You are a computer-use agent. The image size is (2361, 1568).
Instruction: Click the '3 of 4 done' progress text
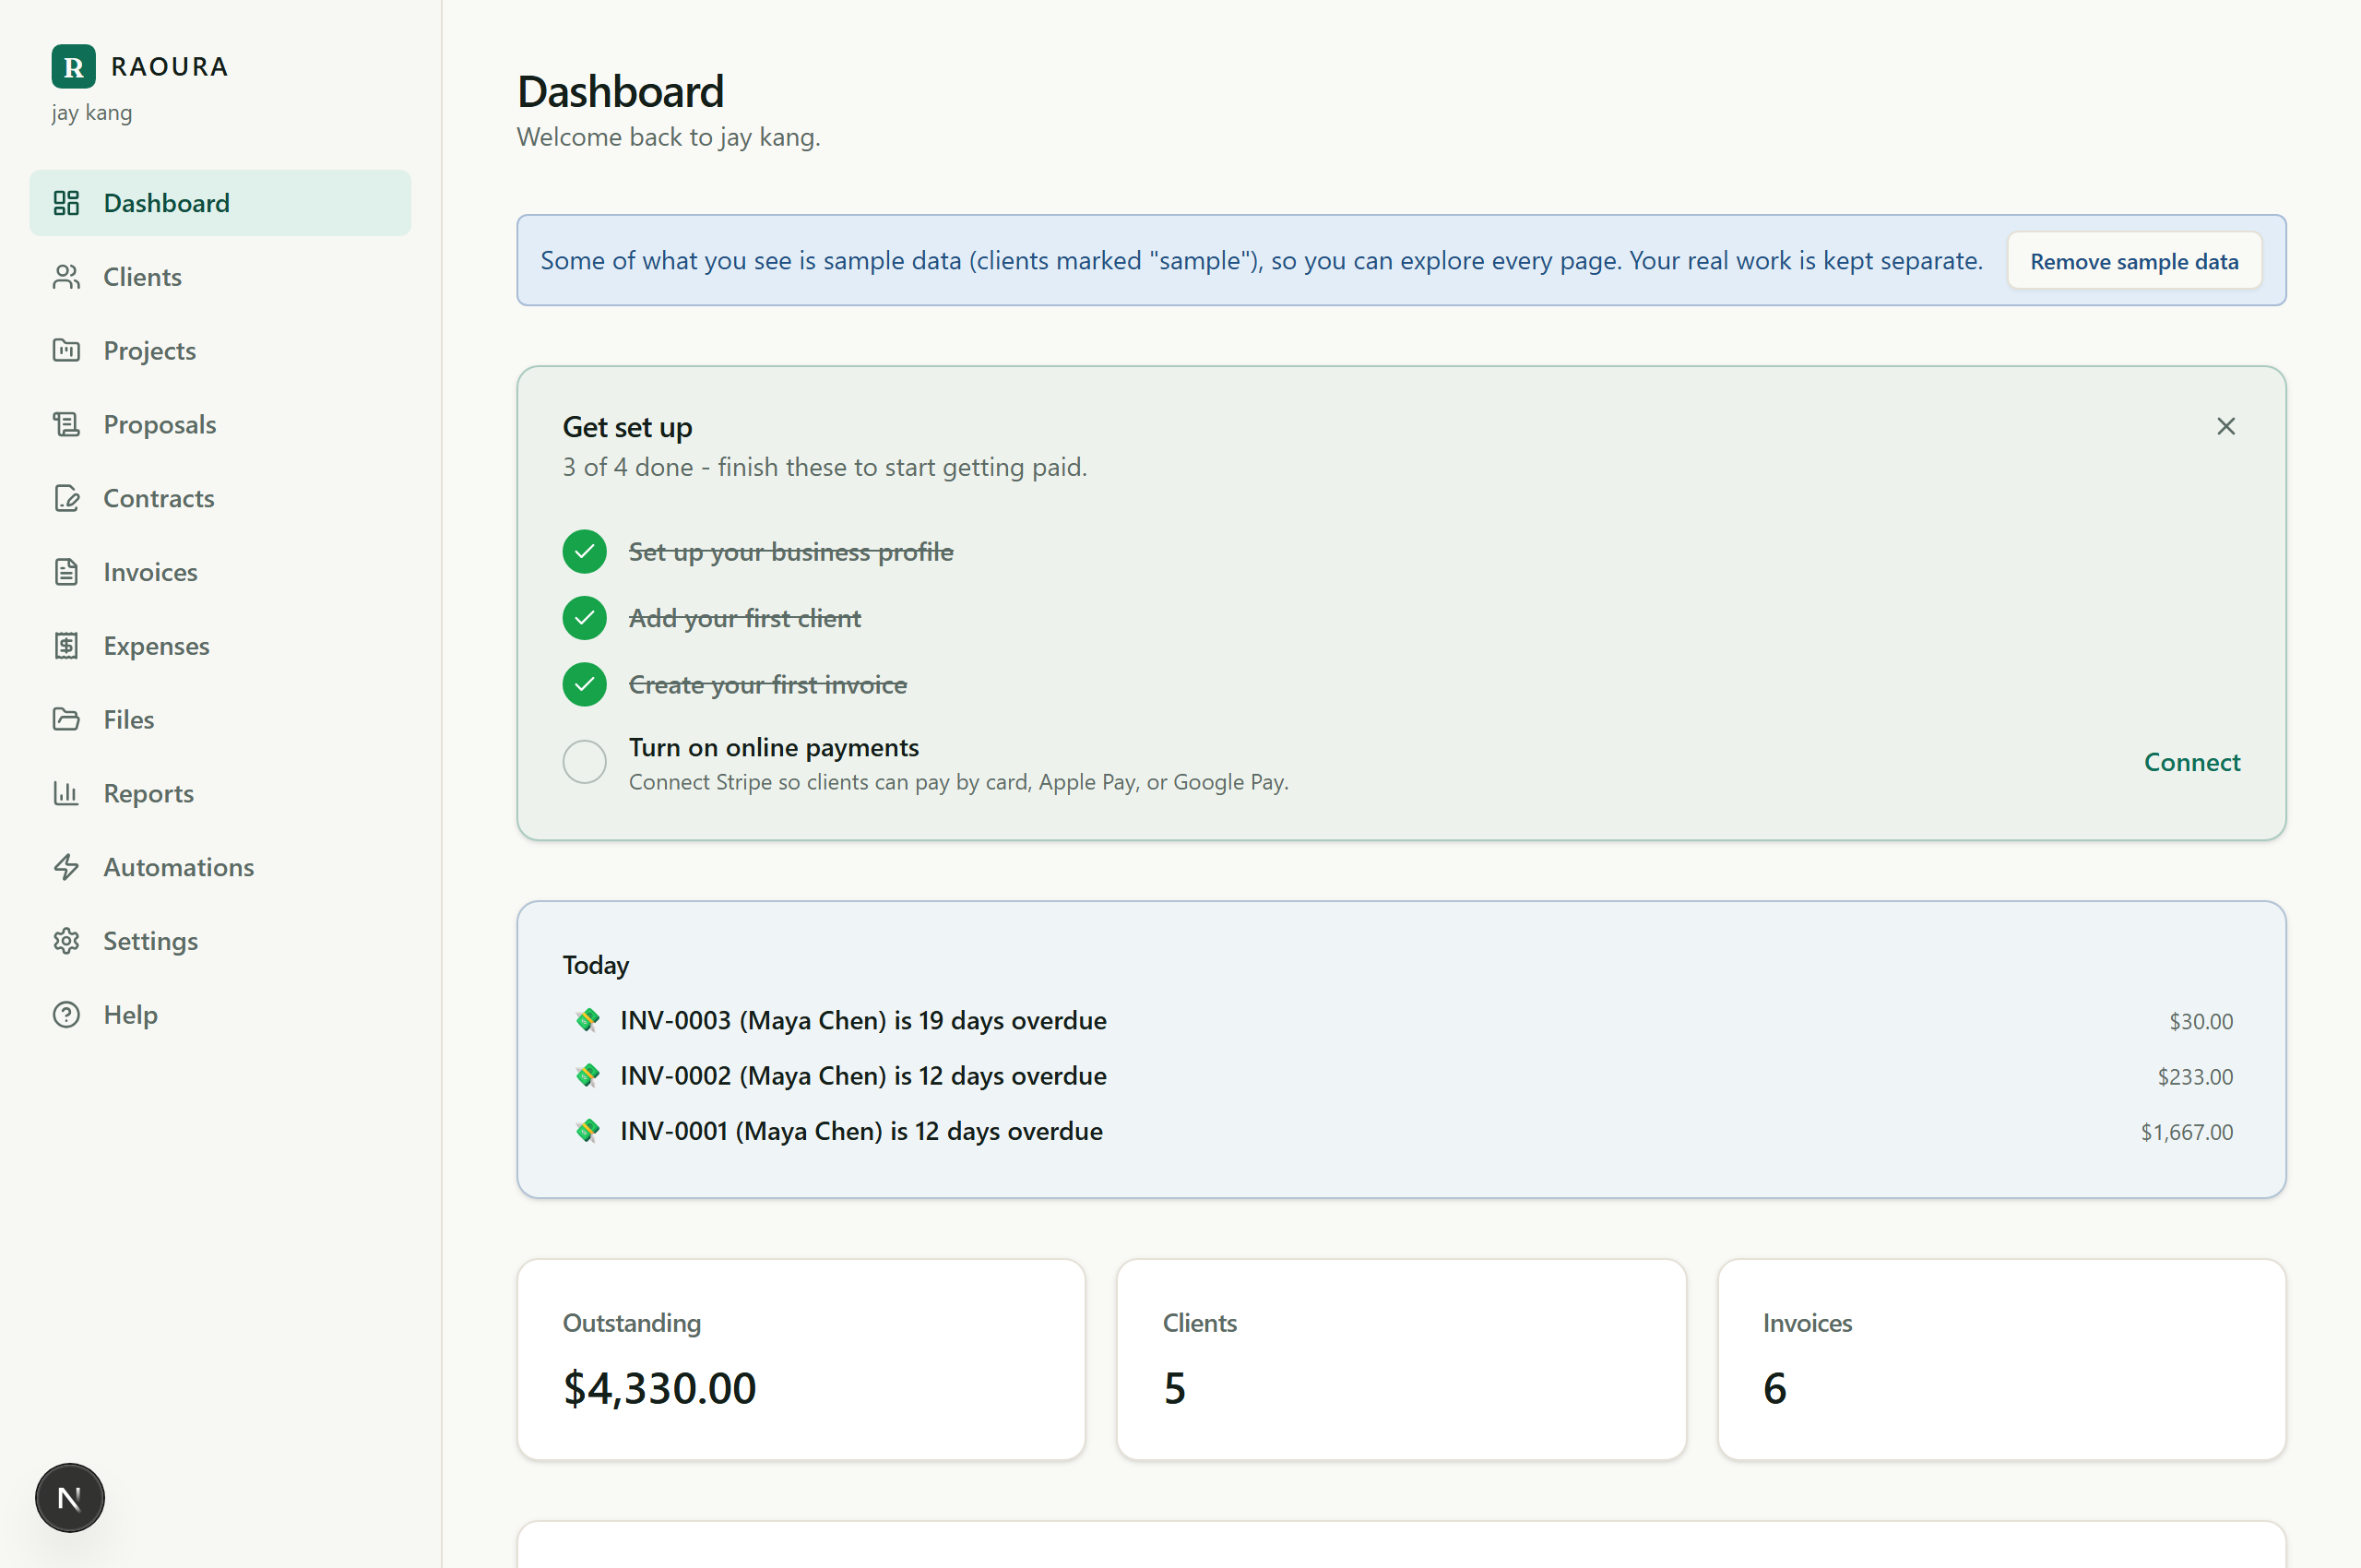(x=825, y=467)
